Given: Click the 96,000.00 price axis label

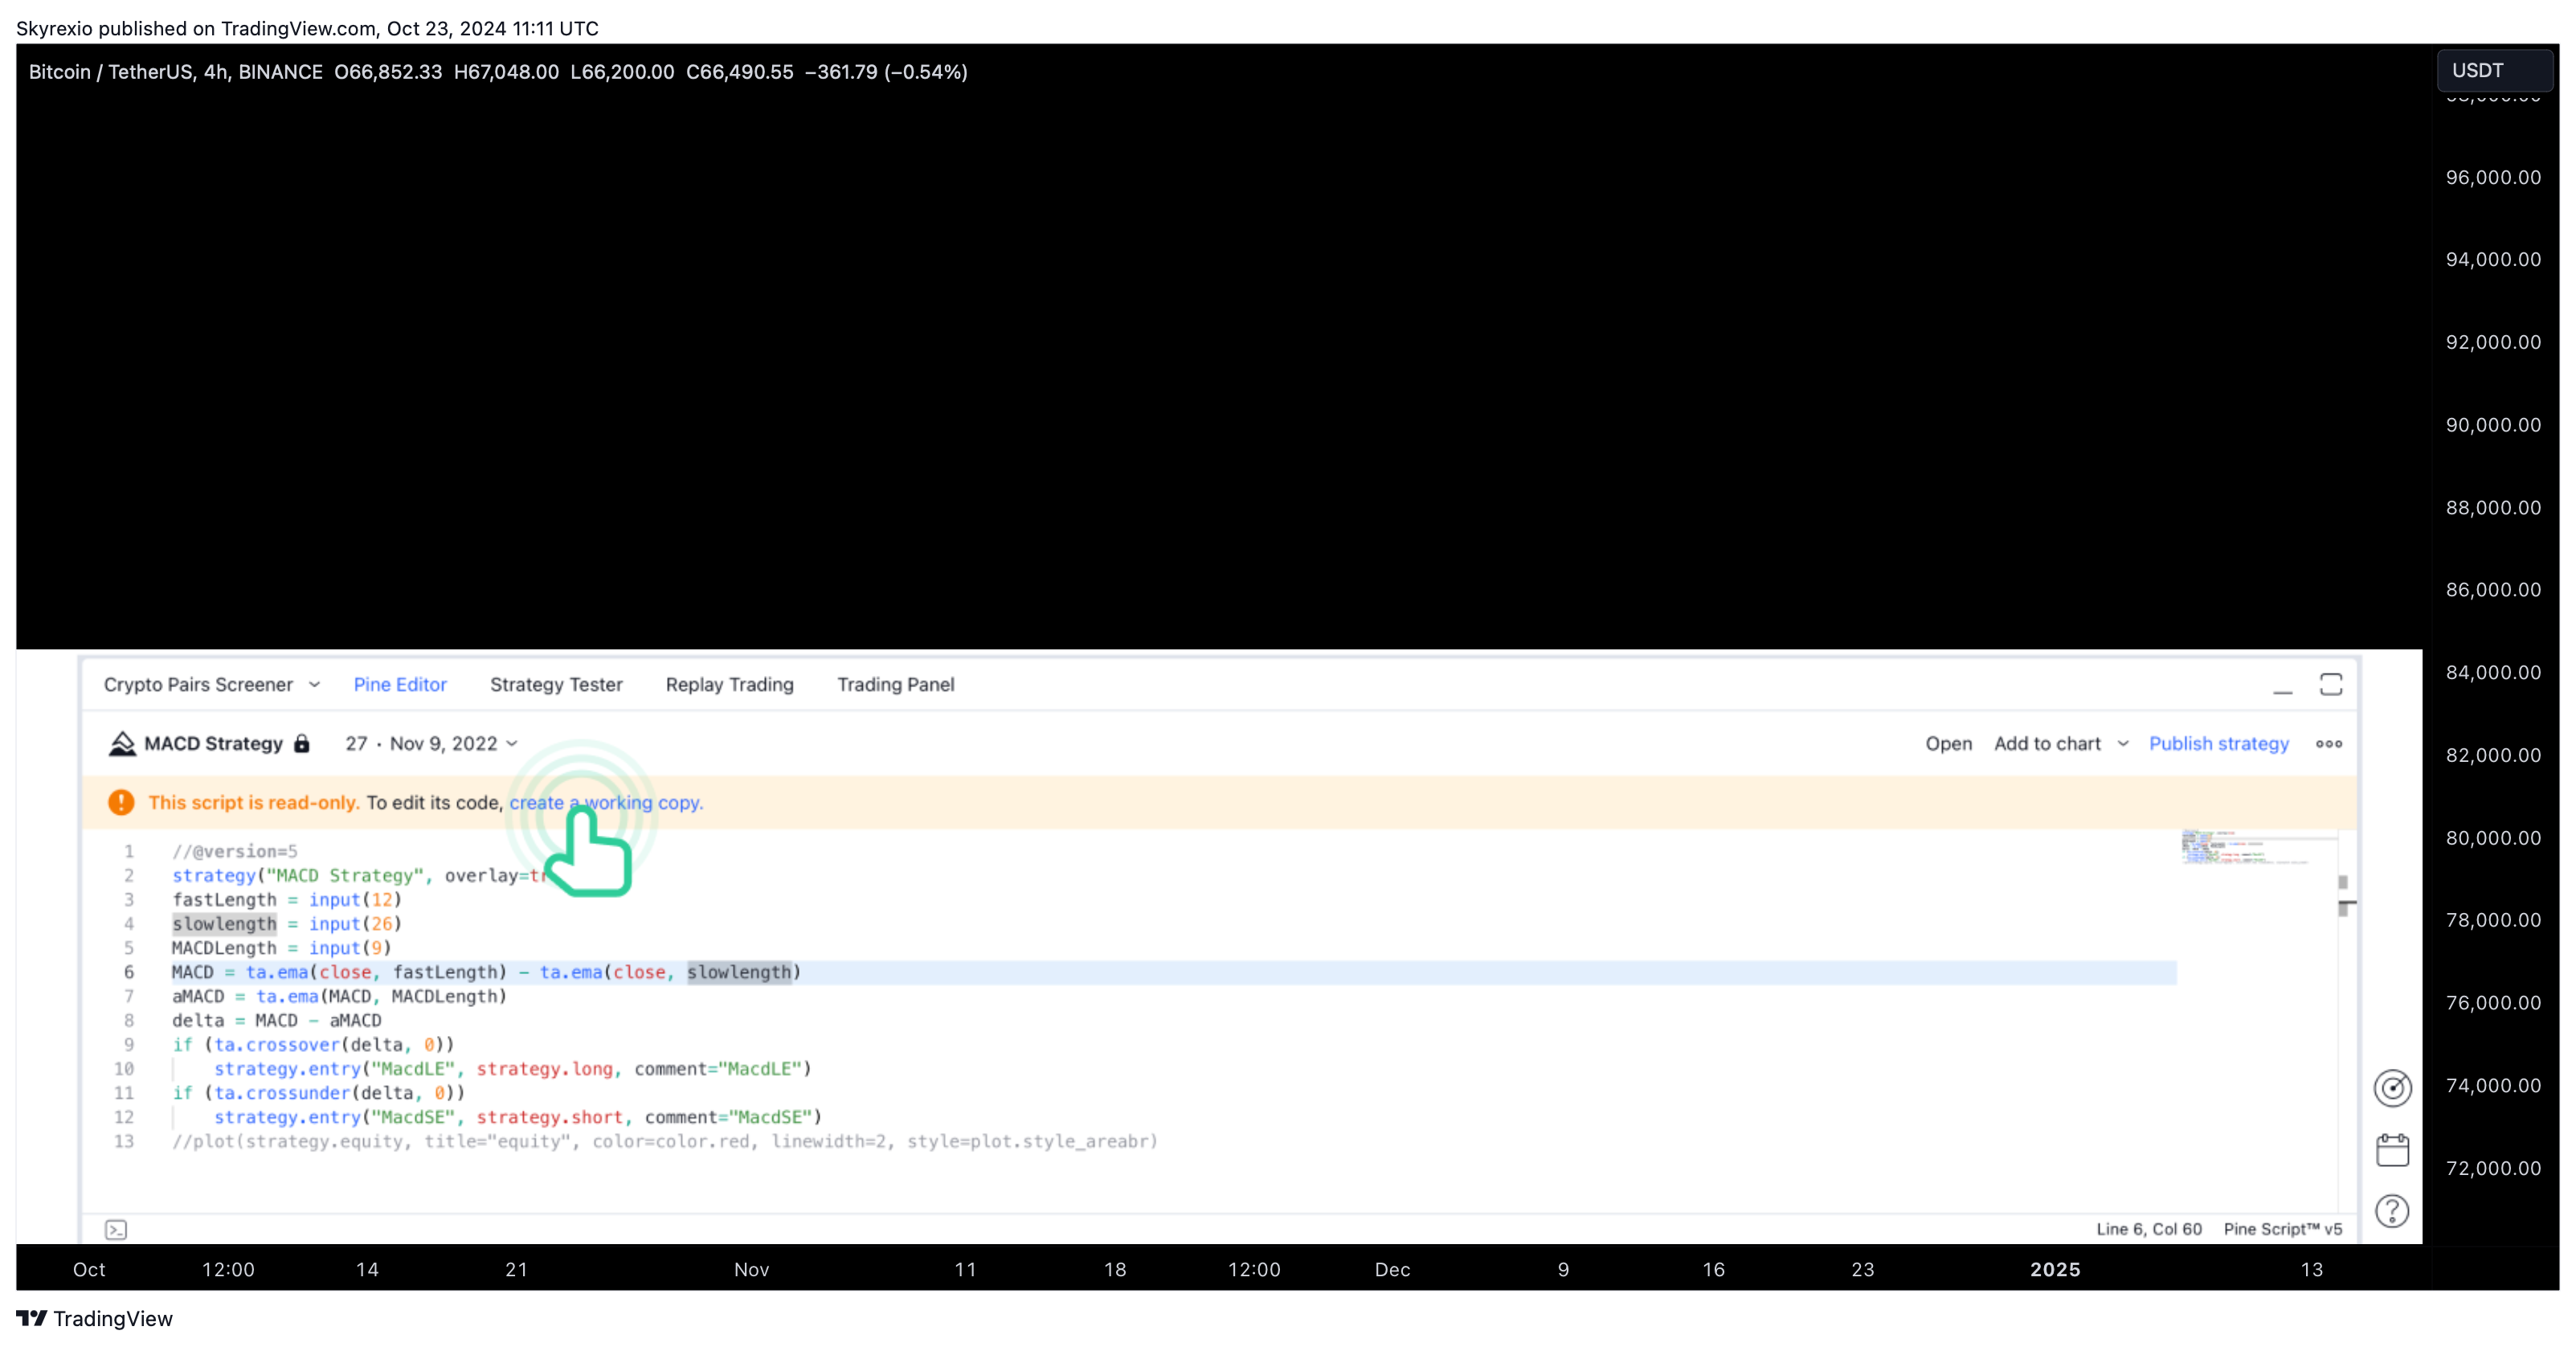Looking at the screenshot, I should pos(2492,178).
